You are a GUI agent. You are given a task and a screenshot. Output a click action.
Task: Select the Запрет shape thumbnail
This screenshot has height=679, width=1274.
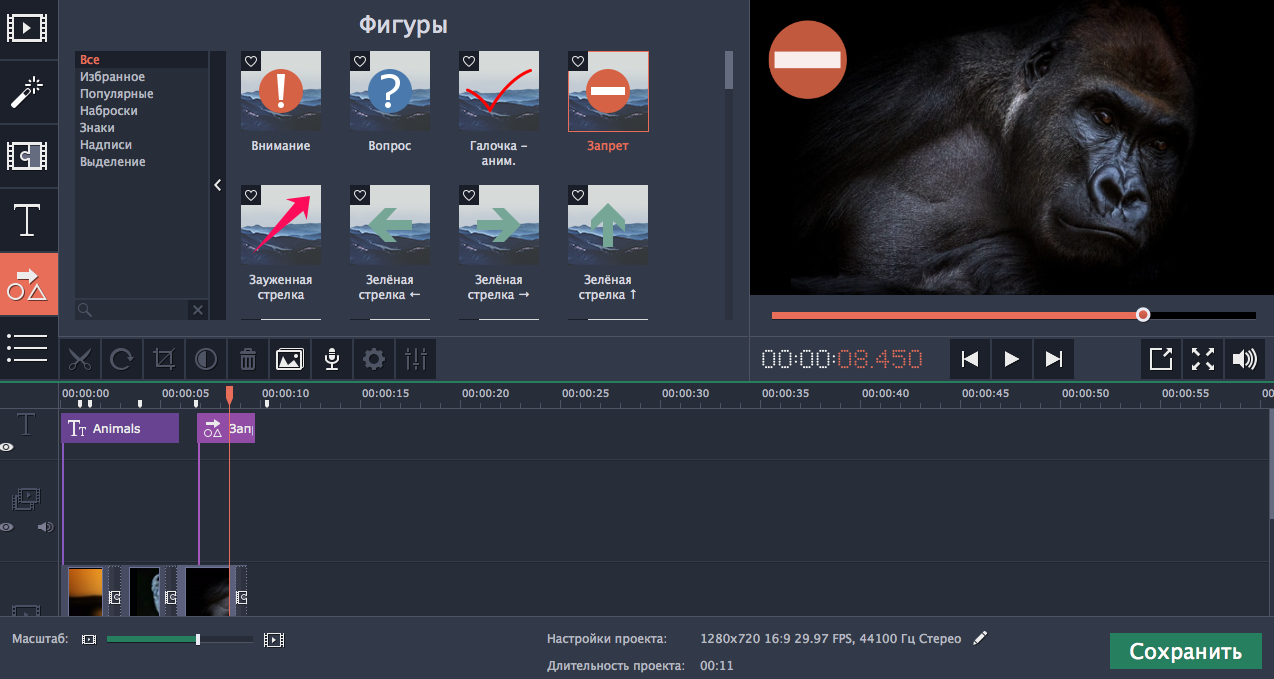(x=608, y=91)
